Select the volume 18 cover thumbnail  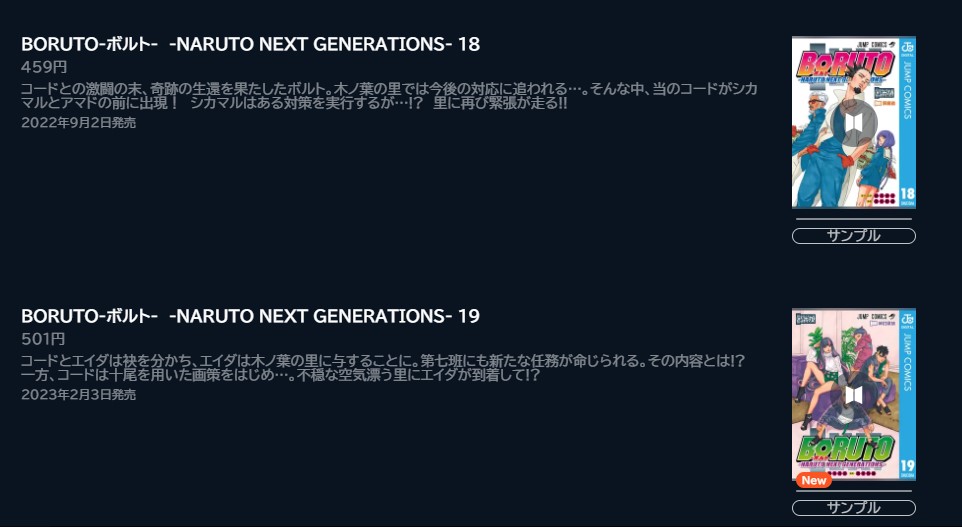pyautogui.click(x=853, y=122)
